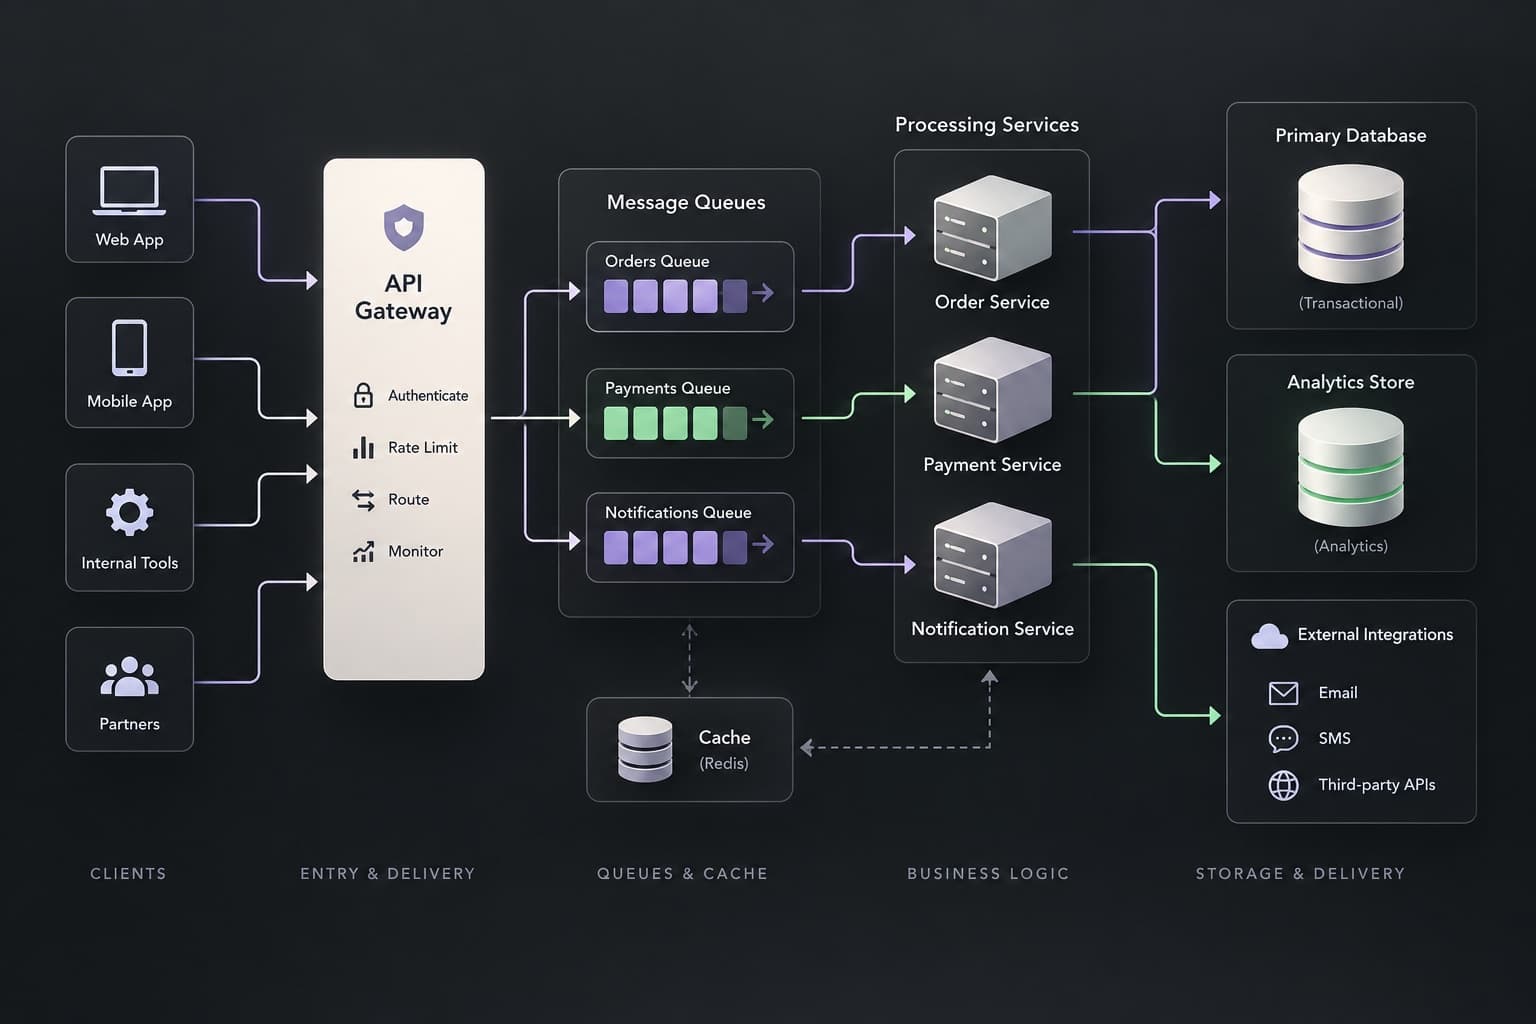Click the Rate Limit bar chart icon
The height and width of the screenshot is (1024, 1536).
[364, 447]
